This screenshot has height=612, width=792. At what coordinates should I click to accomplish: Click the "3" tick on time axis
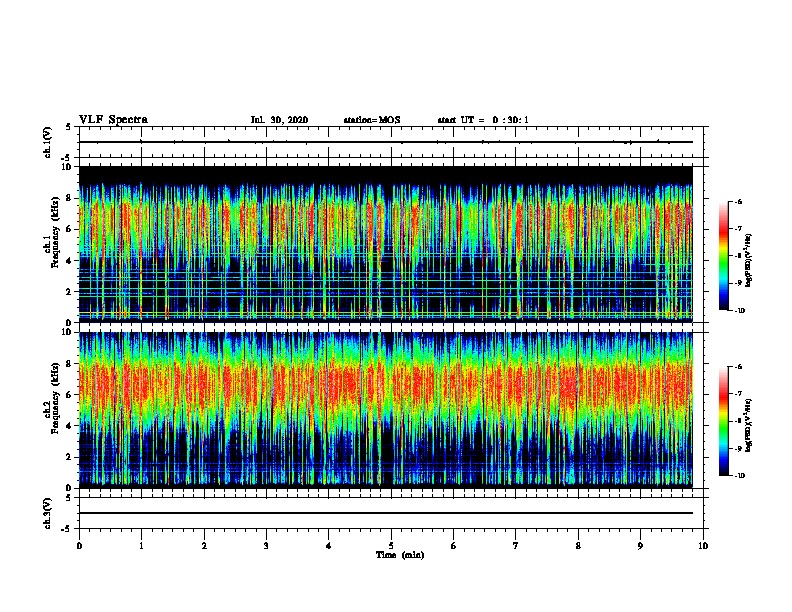266,546
